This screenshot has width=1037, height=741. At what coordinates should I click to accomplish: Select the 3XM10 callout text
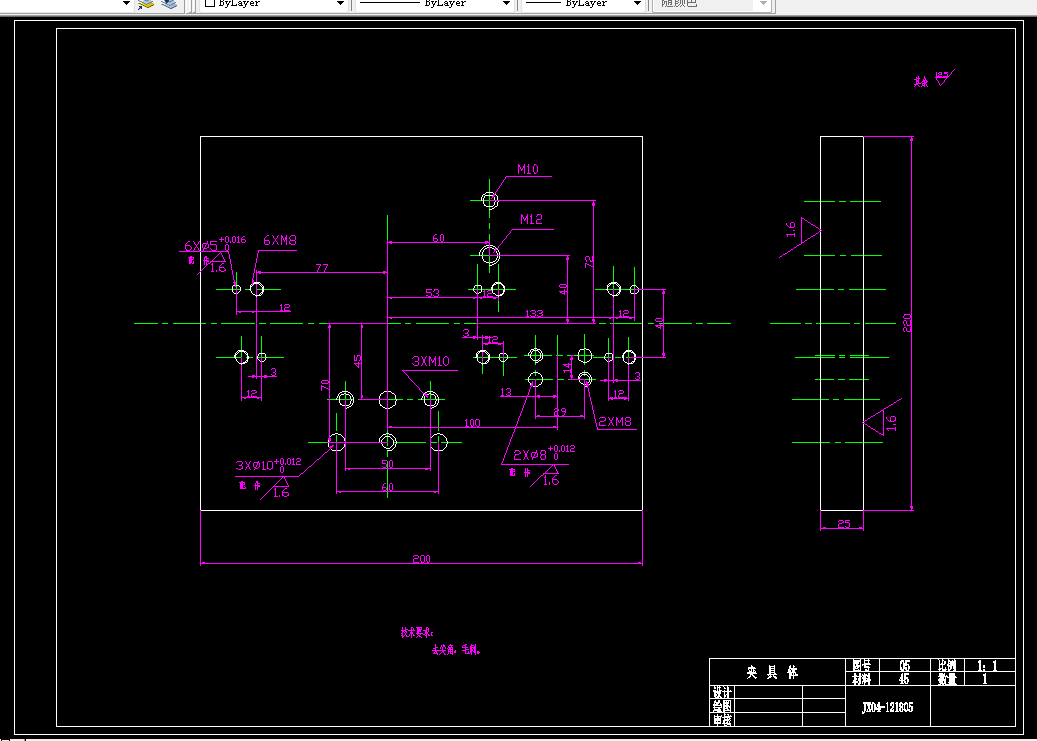431,361
